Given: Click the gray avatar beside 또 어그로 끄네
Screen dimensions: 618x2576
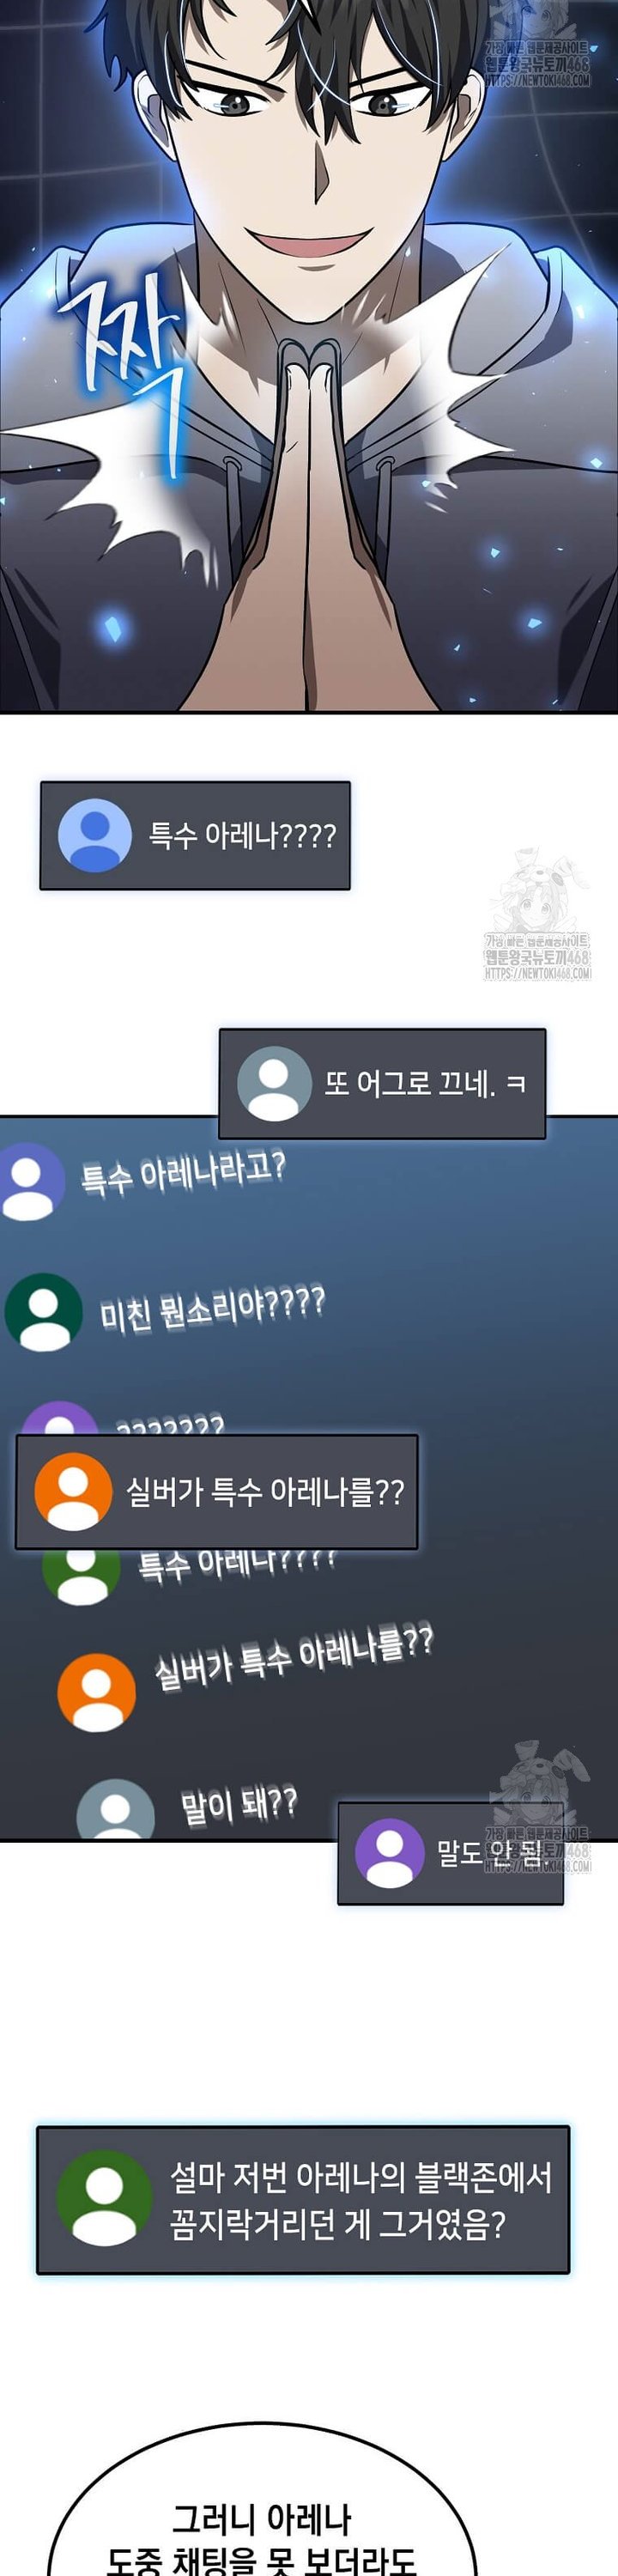Looking at the screenshot, I should tap(274, 1083).
